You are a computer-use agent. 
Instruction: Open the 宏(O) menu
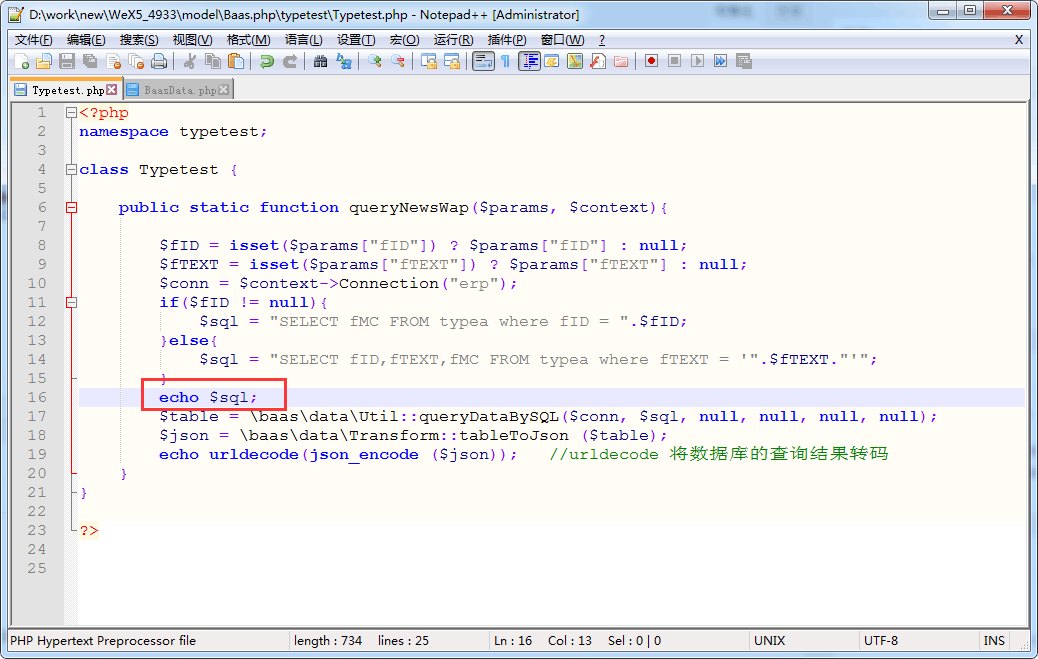(x=404, y=40)
